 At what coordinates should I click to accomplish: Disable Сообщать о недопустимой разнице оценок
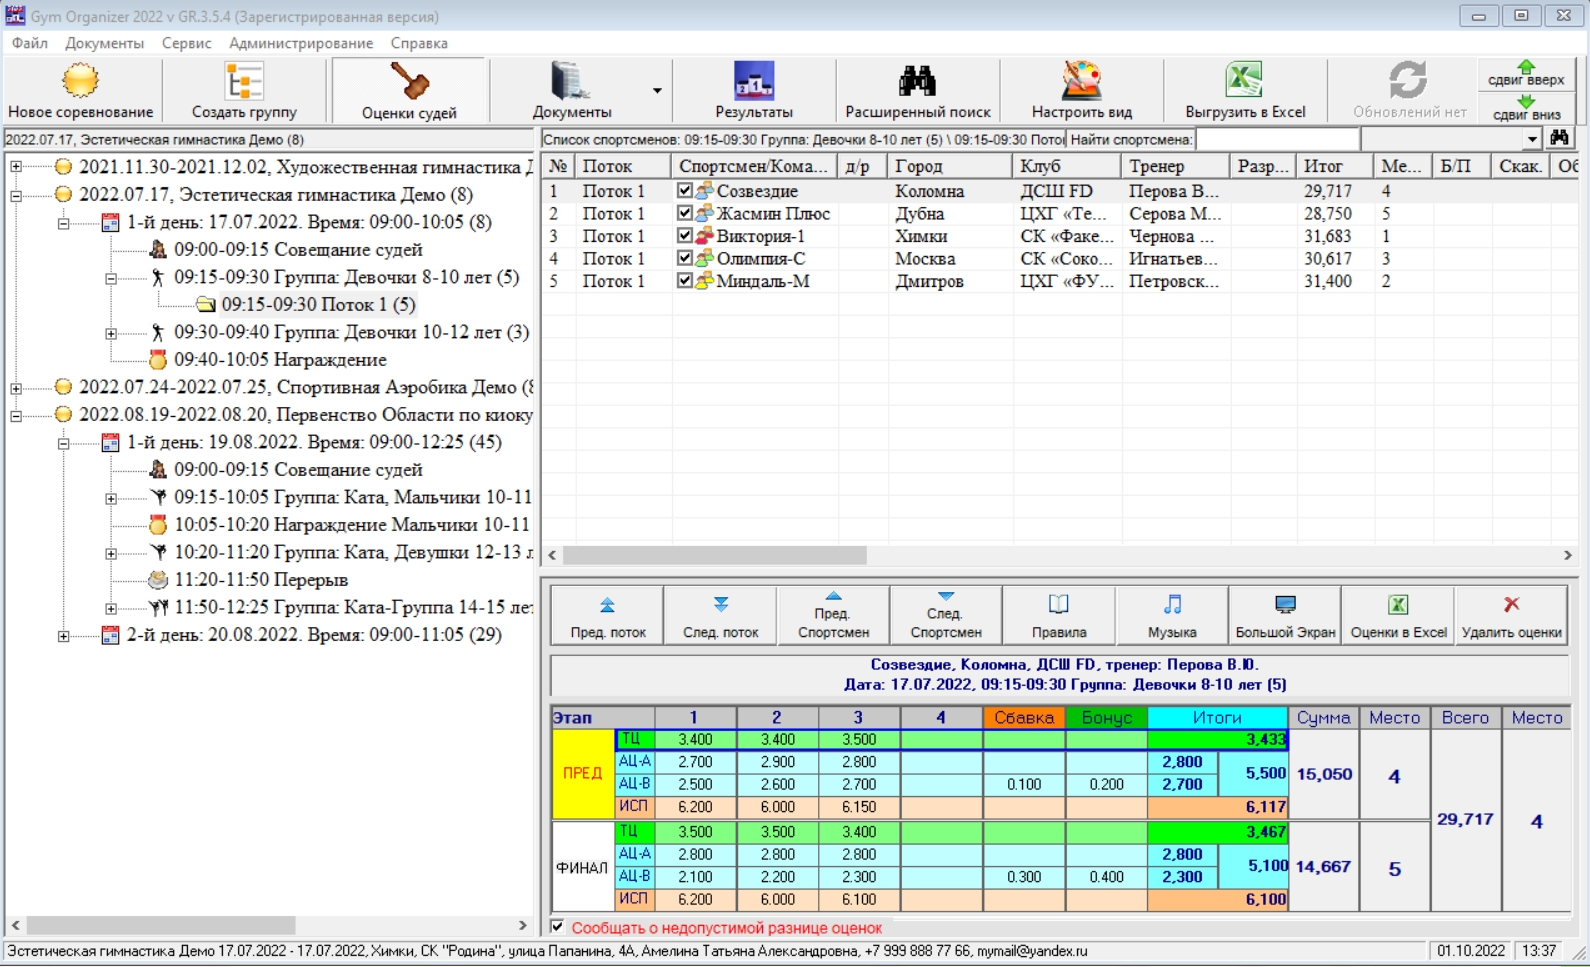pyautogui.click(x=558, y=927)
